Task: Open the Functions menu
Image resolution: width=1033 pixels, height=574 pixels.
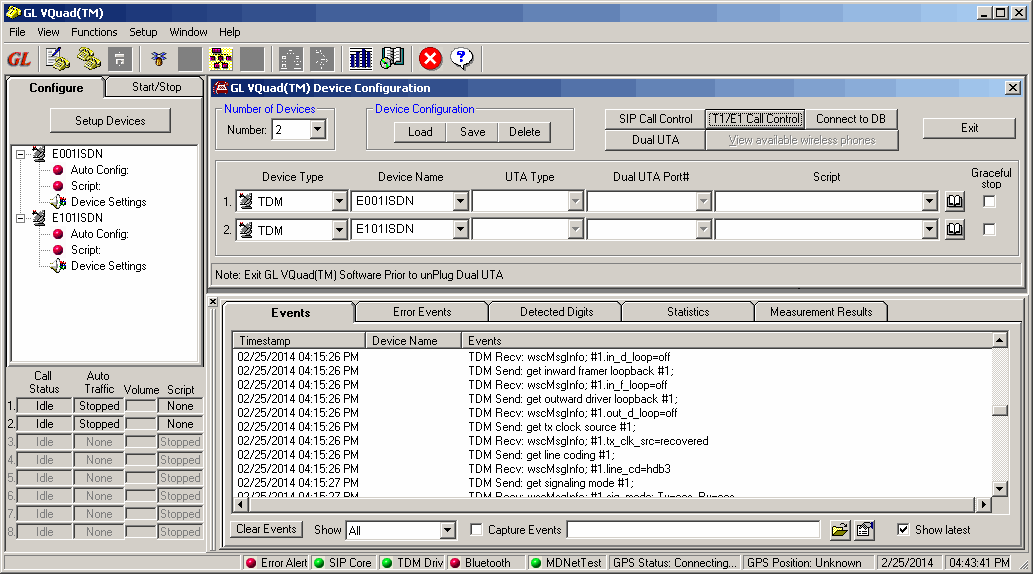Action: coord(94,32)
